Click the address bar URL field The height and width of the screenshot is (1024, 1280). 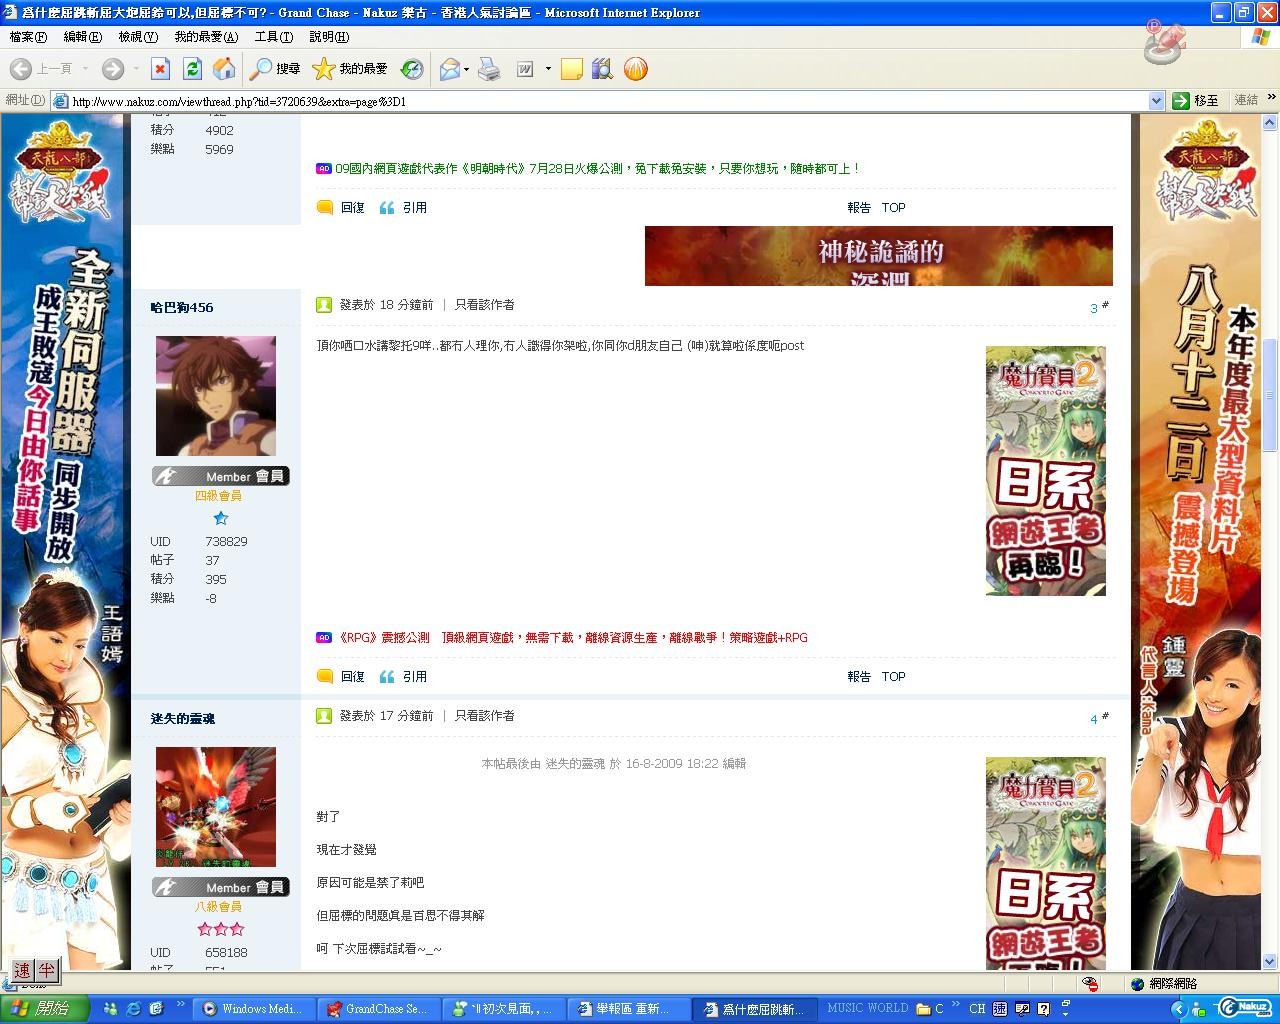point(608,101)
